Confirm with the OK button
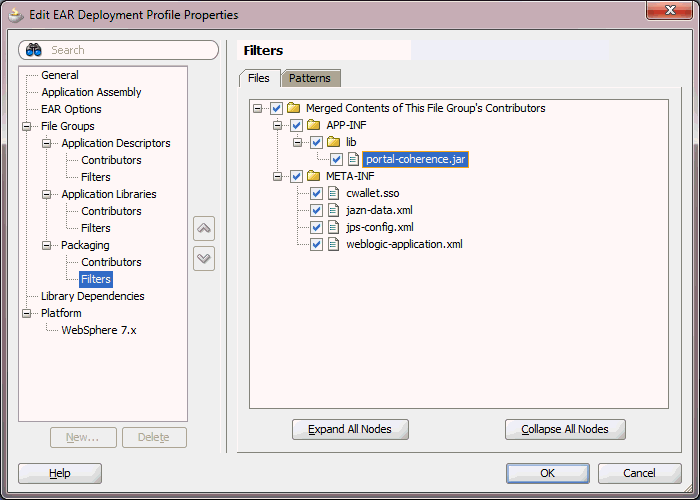This screenshot has width=700, height=500. coord(547,473)
